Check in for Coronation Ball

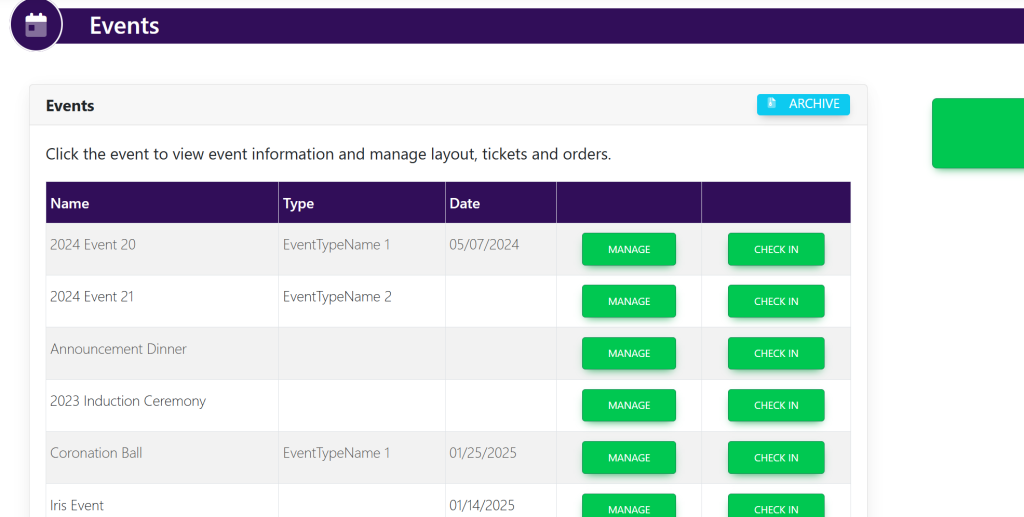tap(775, 457)
